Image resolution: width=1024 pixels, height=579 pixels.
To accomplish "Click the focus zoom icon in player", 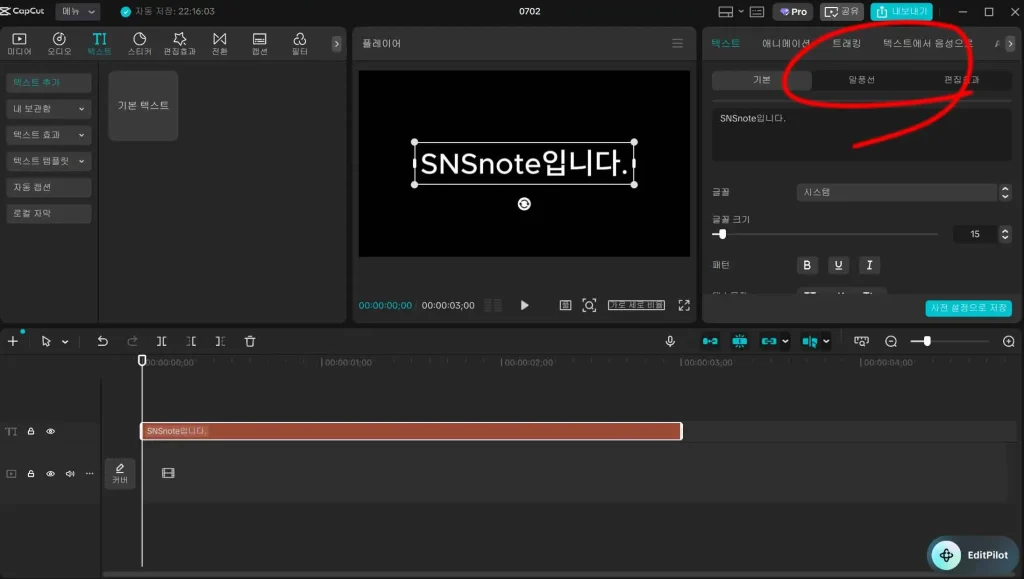I will 589,305.
